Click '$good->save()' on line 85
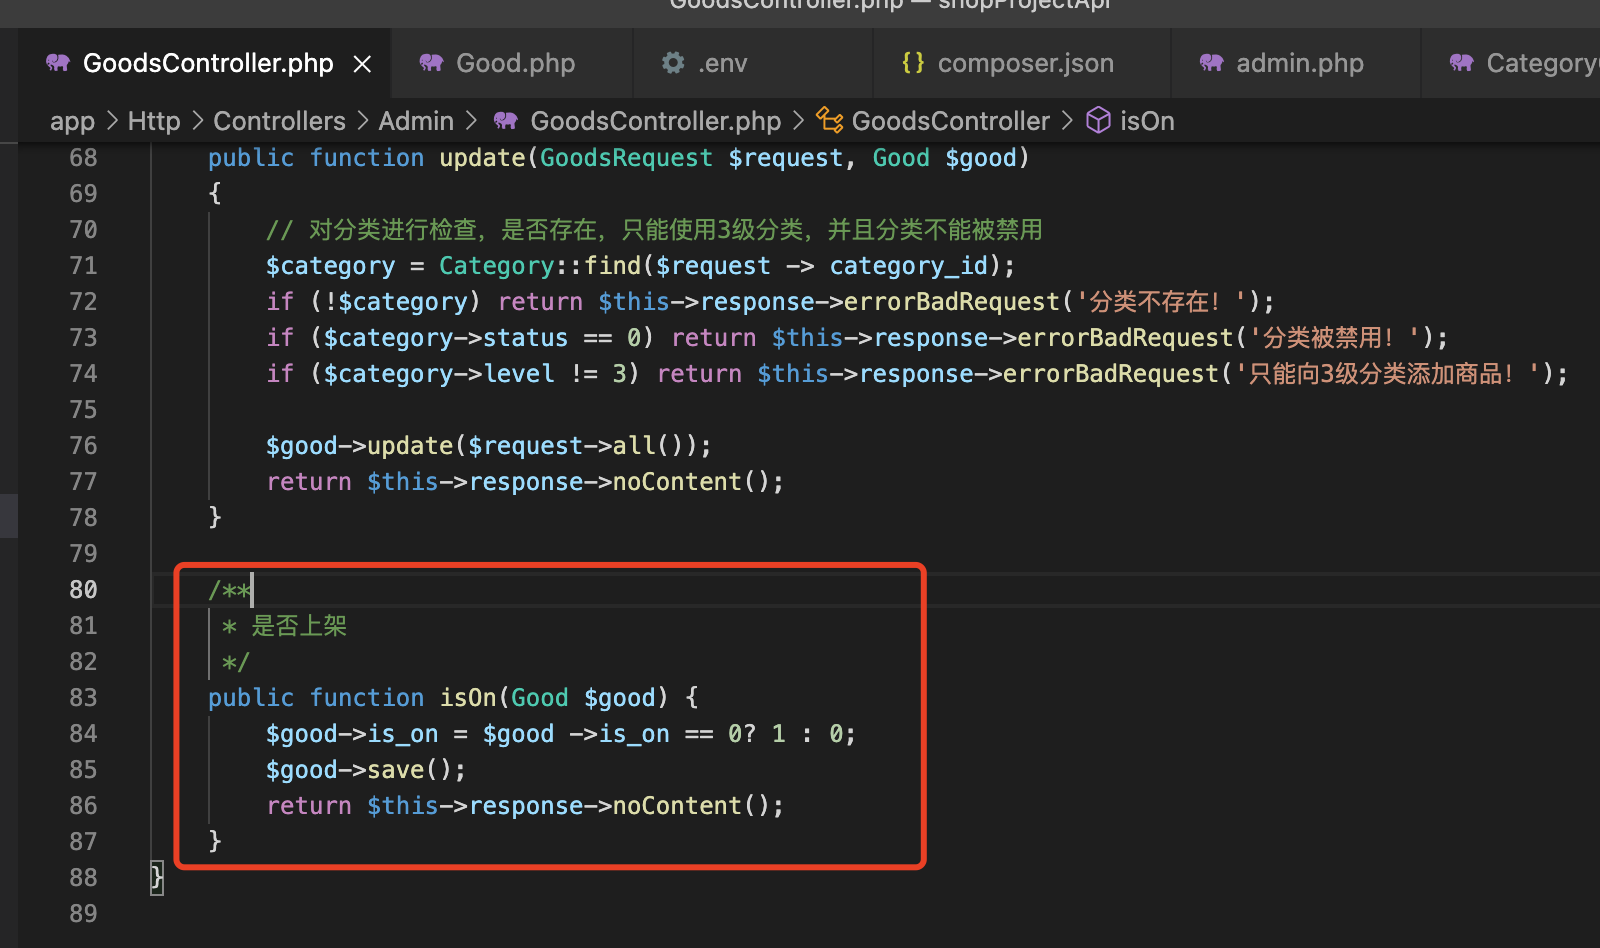Image resolution: width=1600 pixels, height=948 pixels. pyautogui.click(x=359, y=770)
